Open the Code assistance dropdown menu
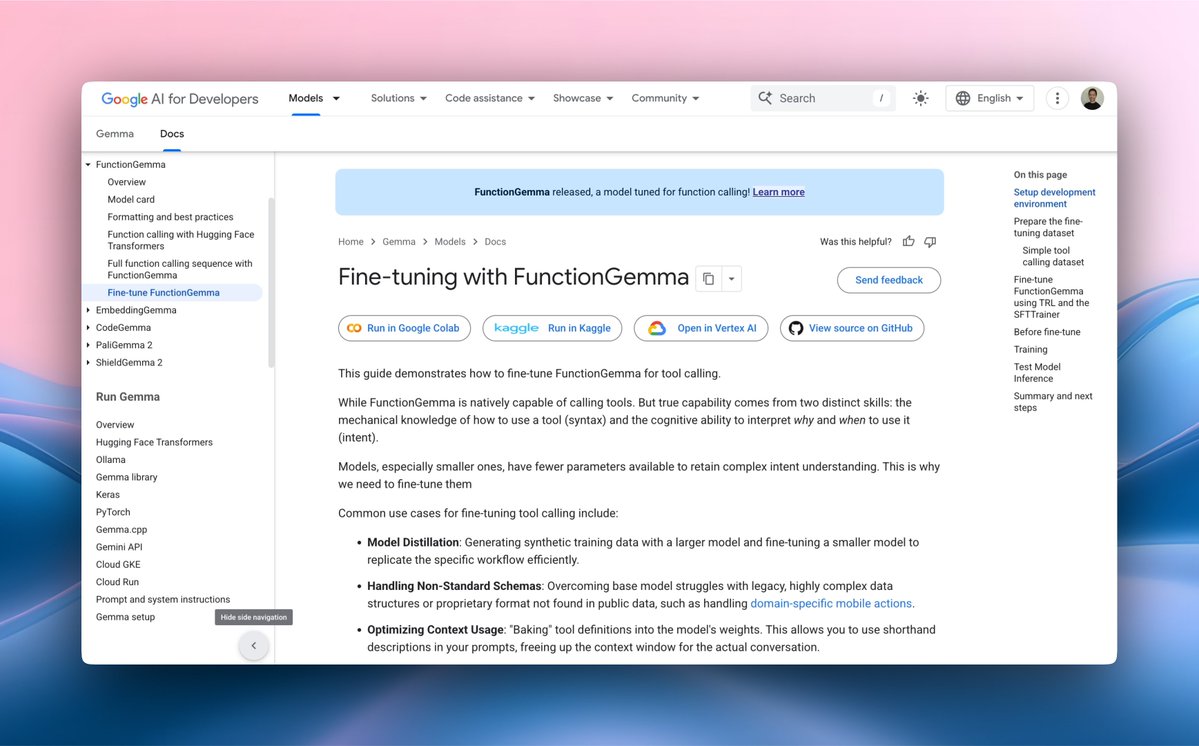1199x746 pixels. pos(489,98)
